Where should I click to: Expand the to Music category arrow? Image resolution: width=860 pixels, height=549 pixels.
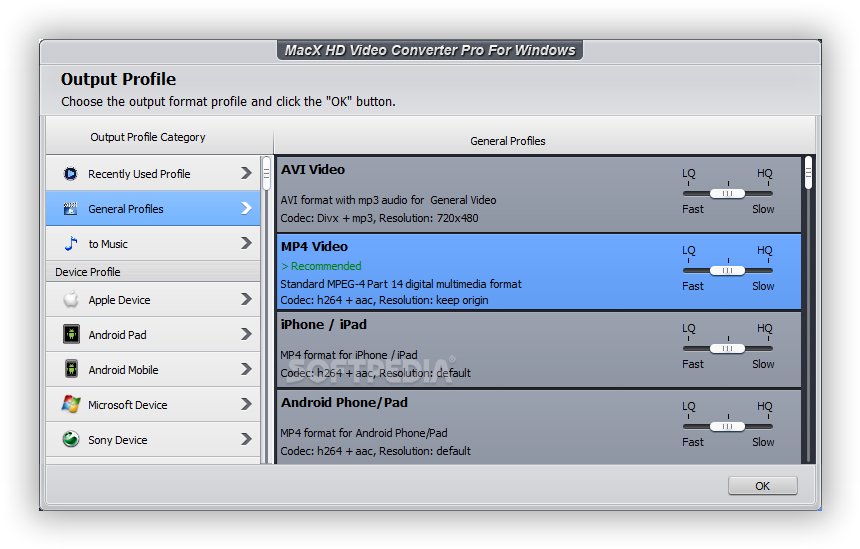(246, 244)
